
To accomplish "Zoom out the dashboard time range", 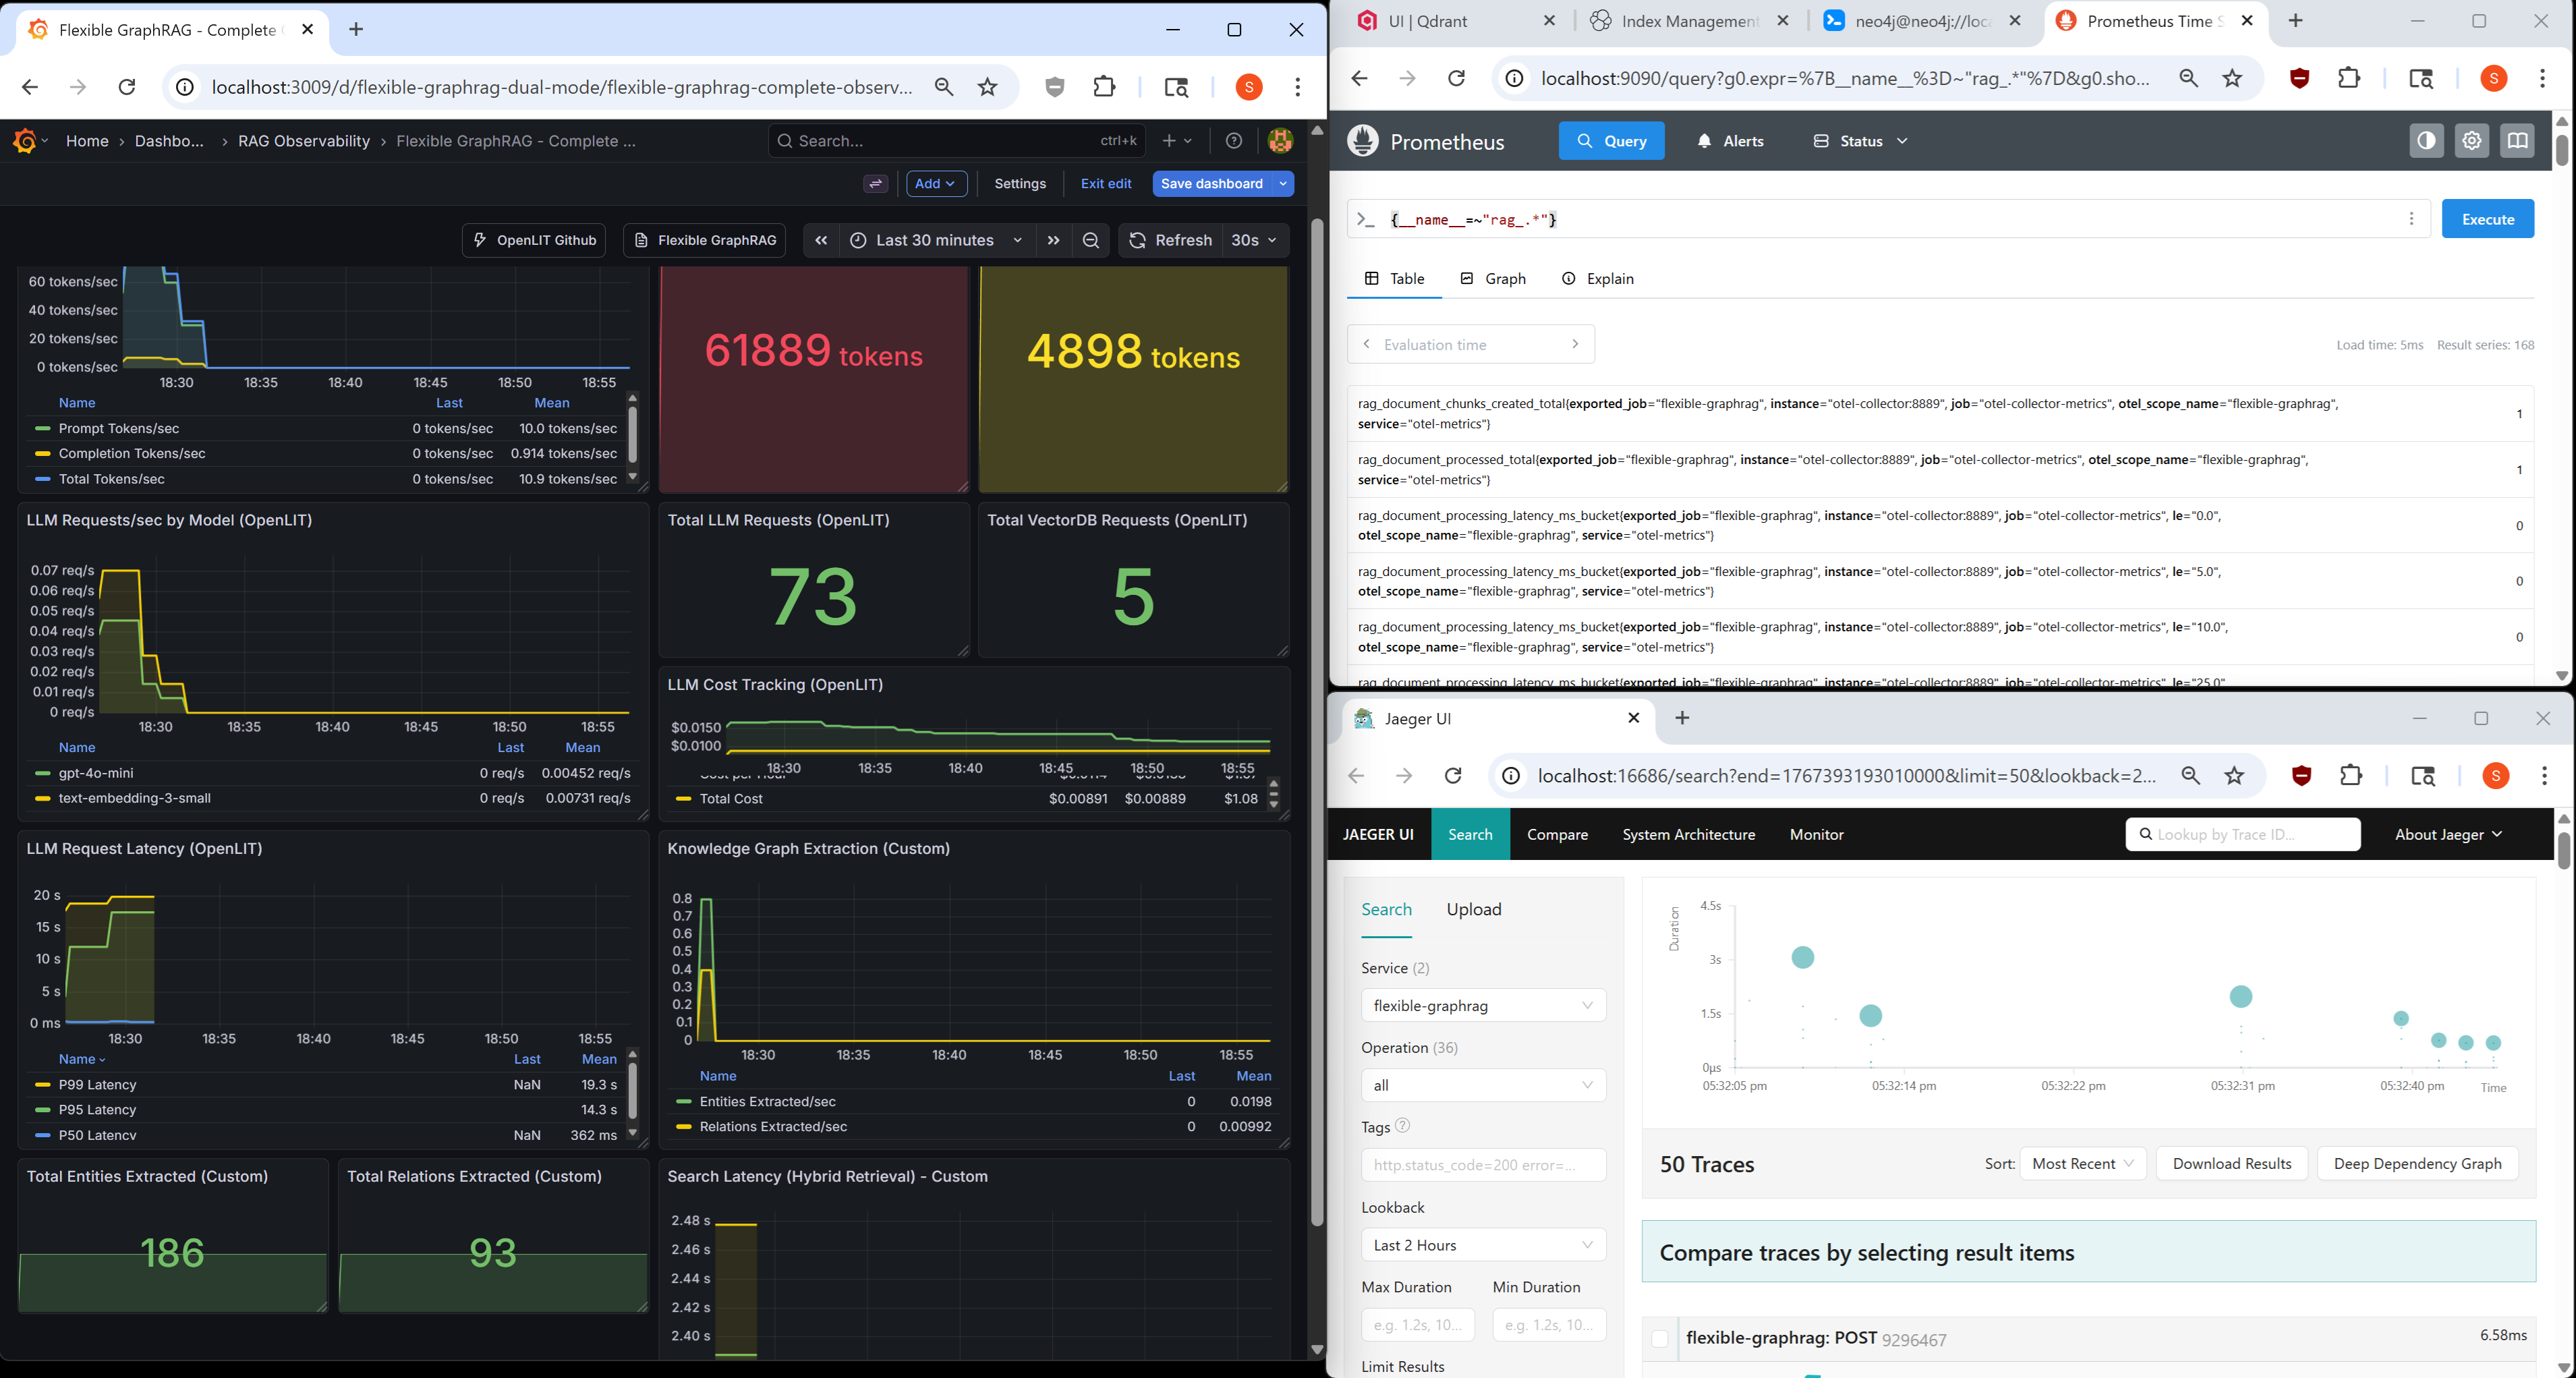I will (x=1090, y=240).
